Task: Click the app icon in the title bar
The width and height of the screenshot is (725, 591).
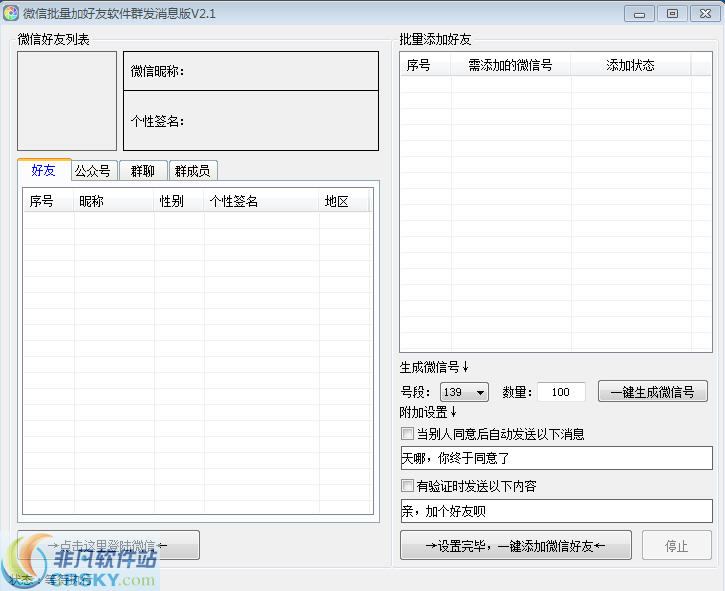Action: point(11,13)
